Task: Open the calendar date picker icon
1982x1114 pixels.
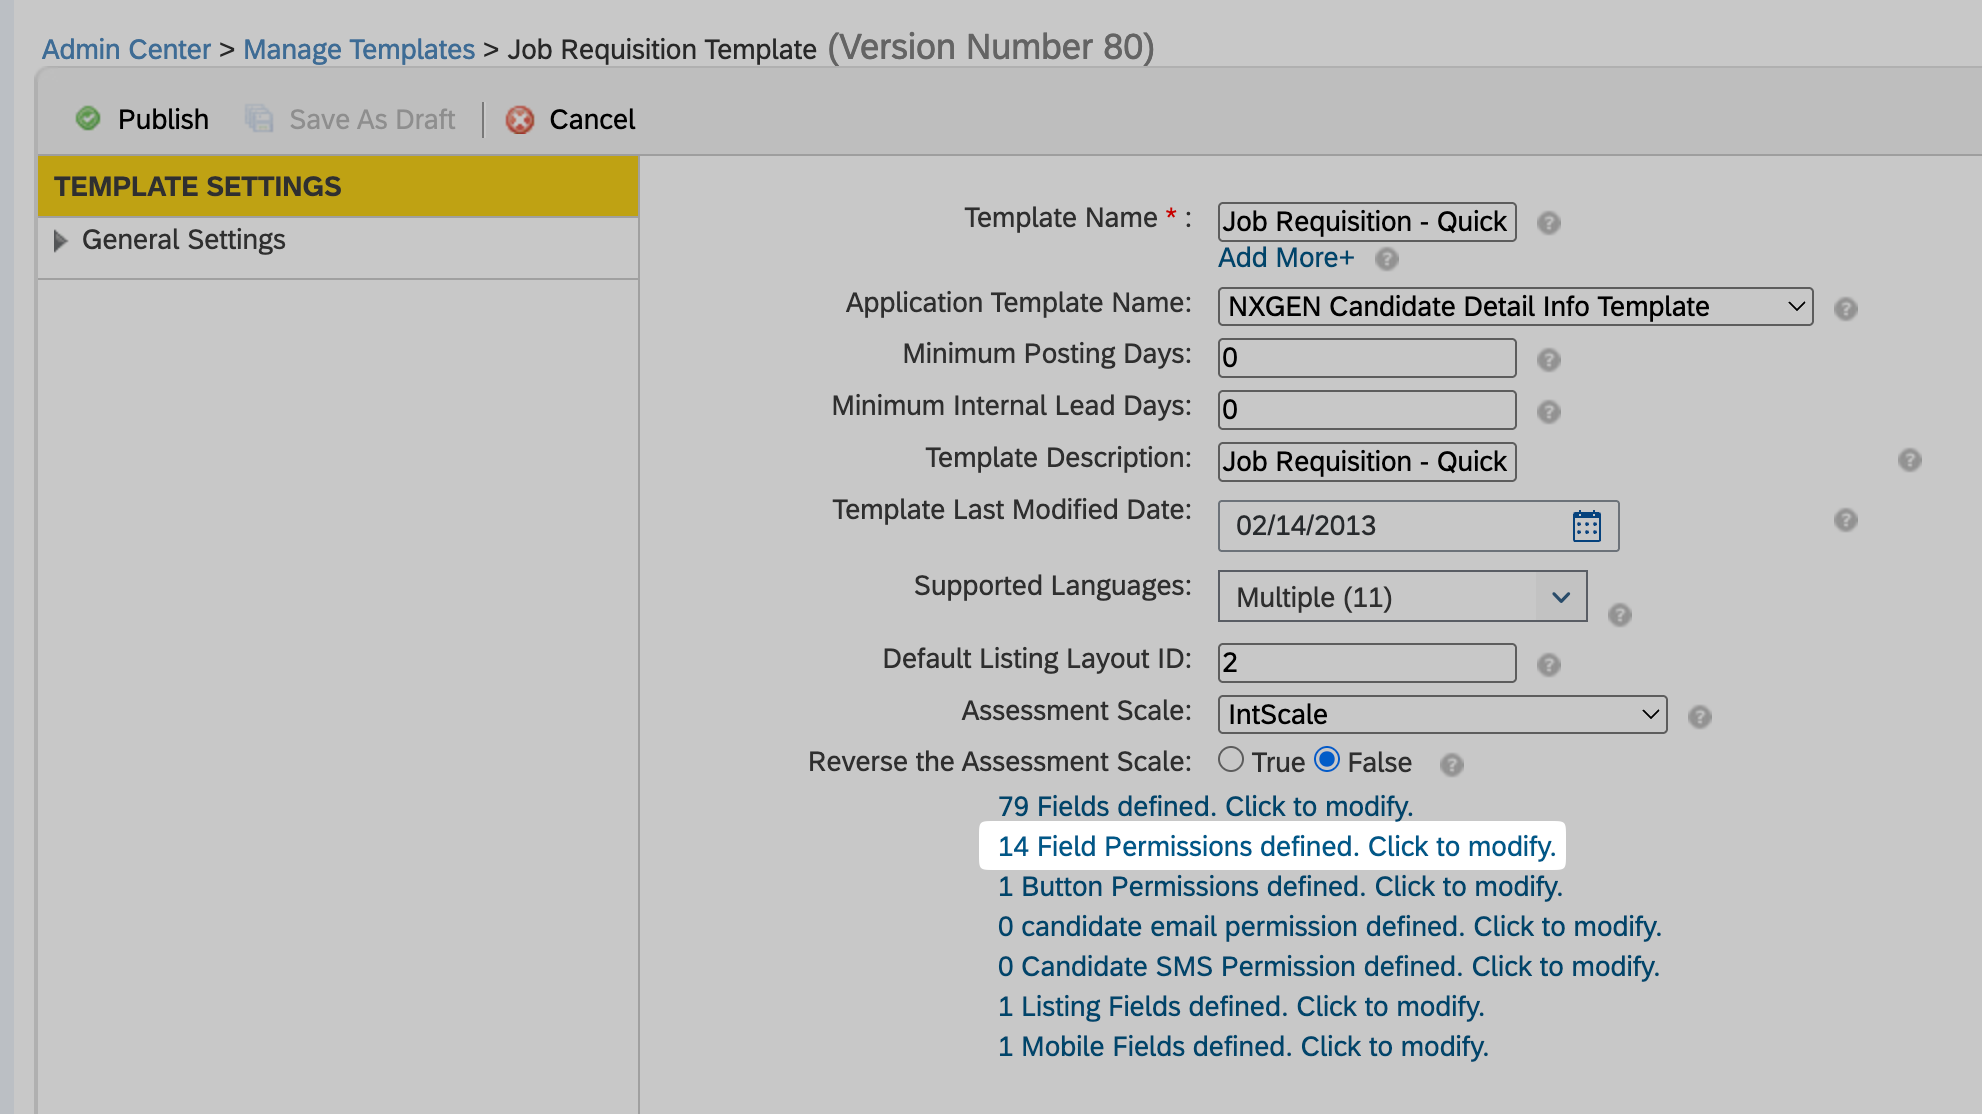Action: click(1586, 526)
